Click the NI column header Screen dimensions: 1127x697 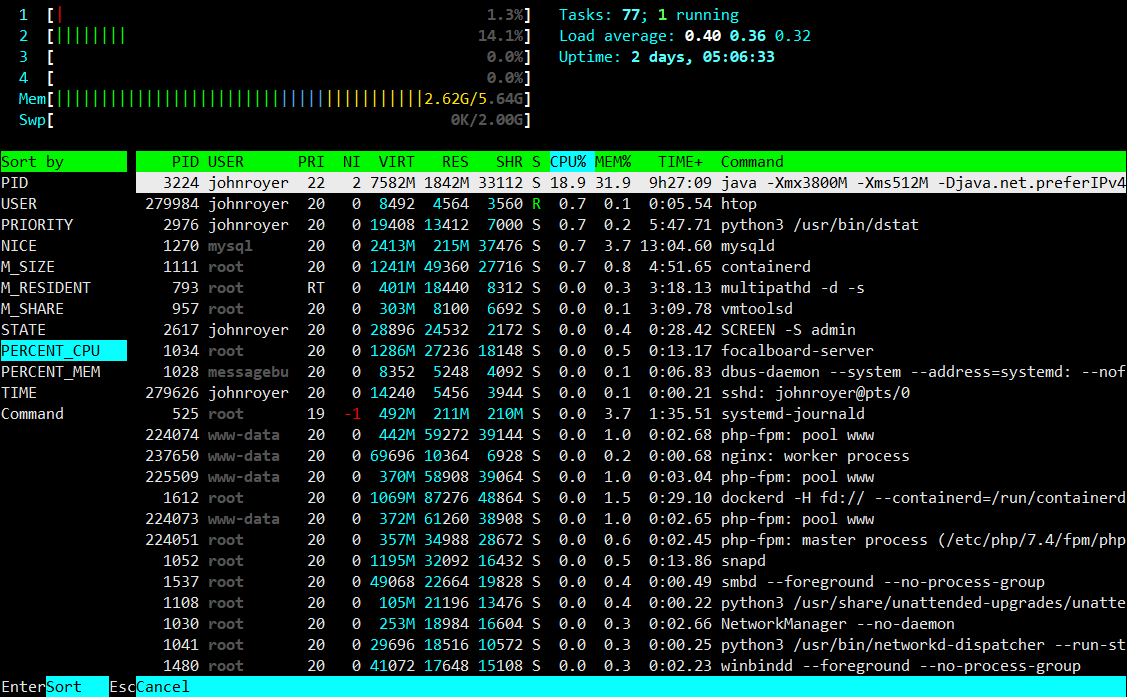(x=351, y=162)
